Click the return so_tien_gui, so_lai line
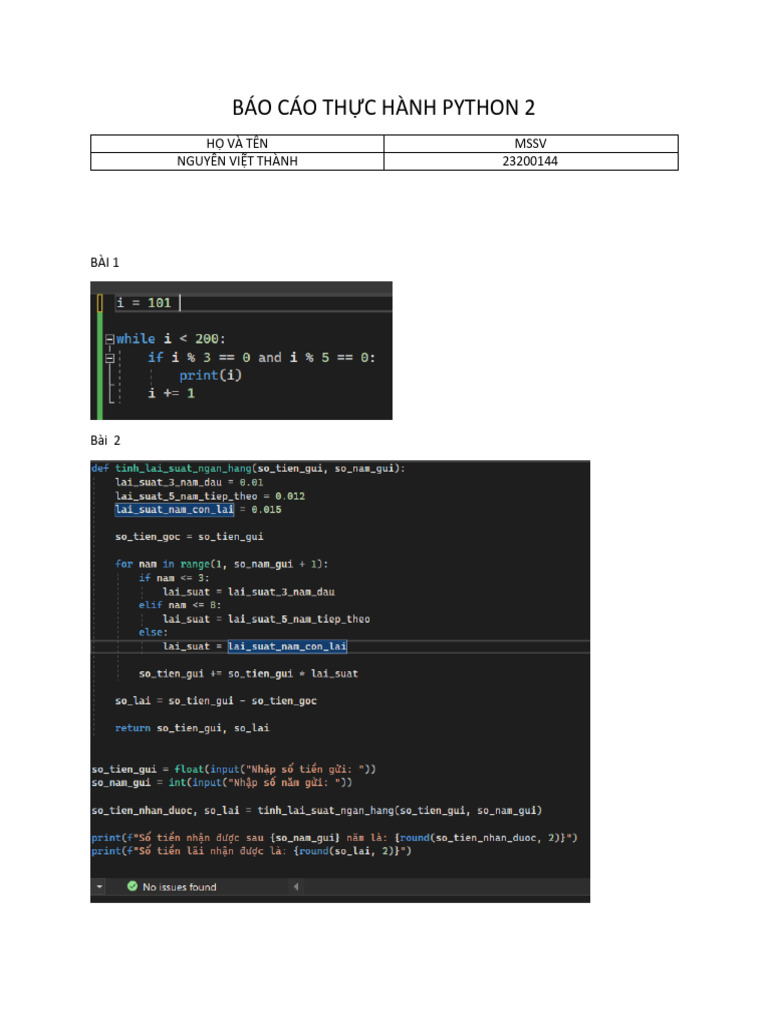This screenshot has width=768, height=1024. click(x=192, y=728)
